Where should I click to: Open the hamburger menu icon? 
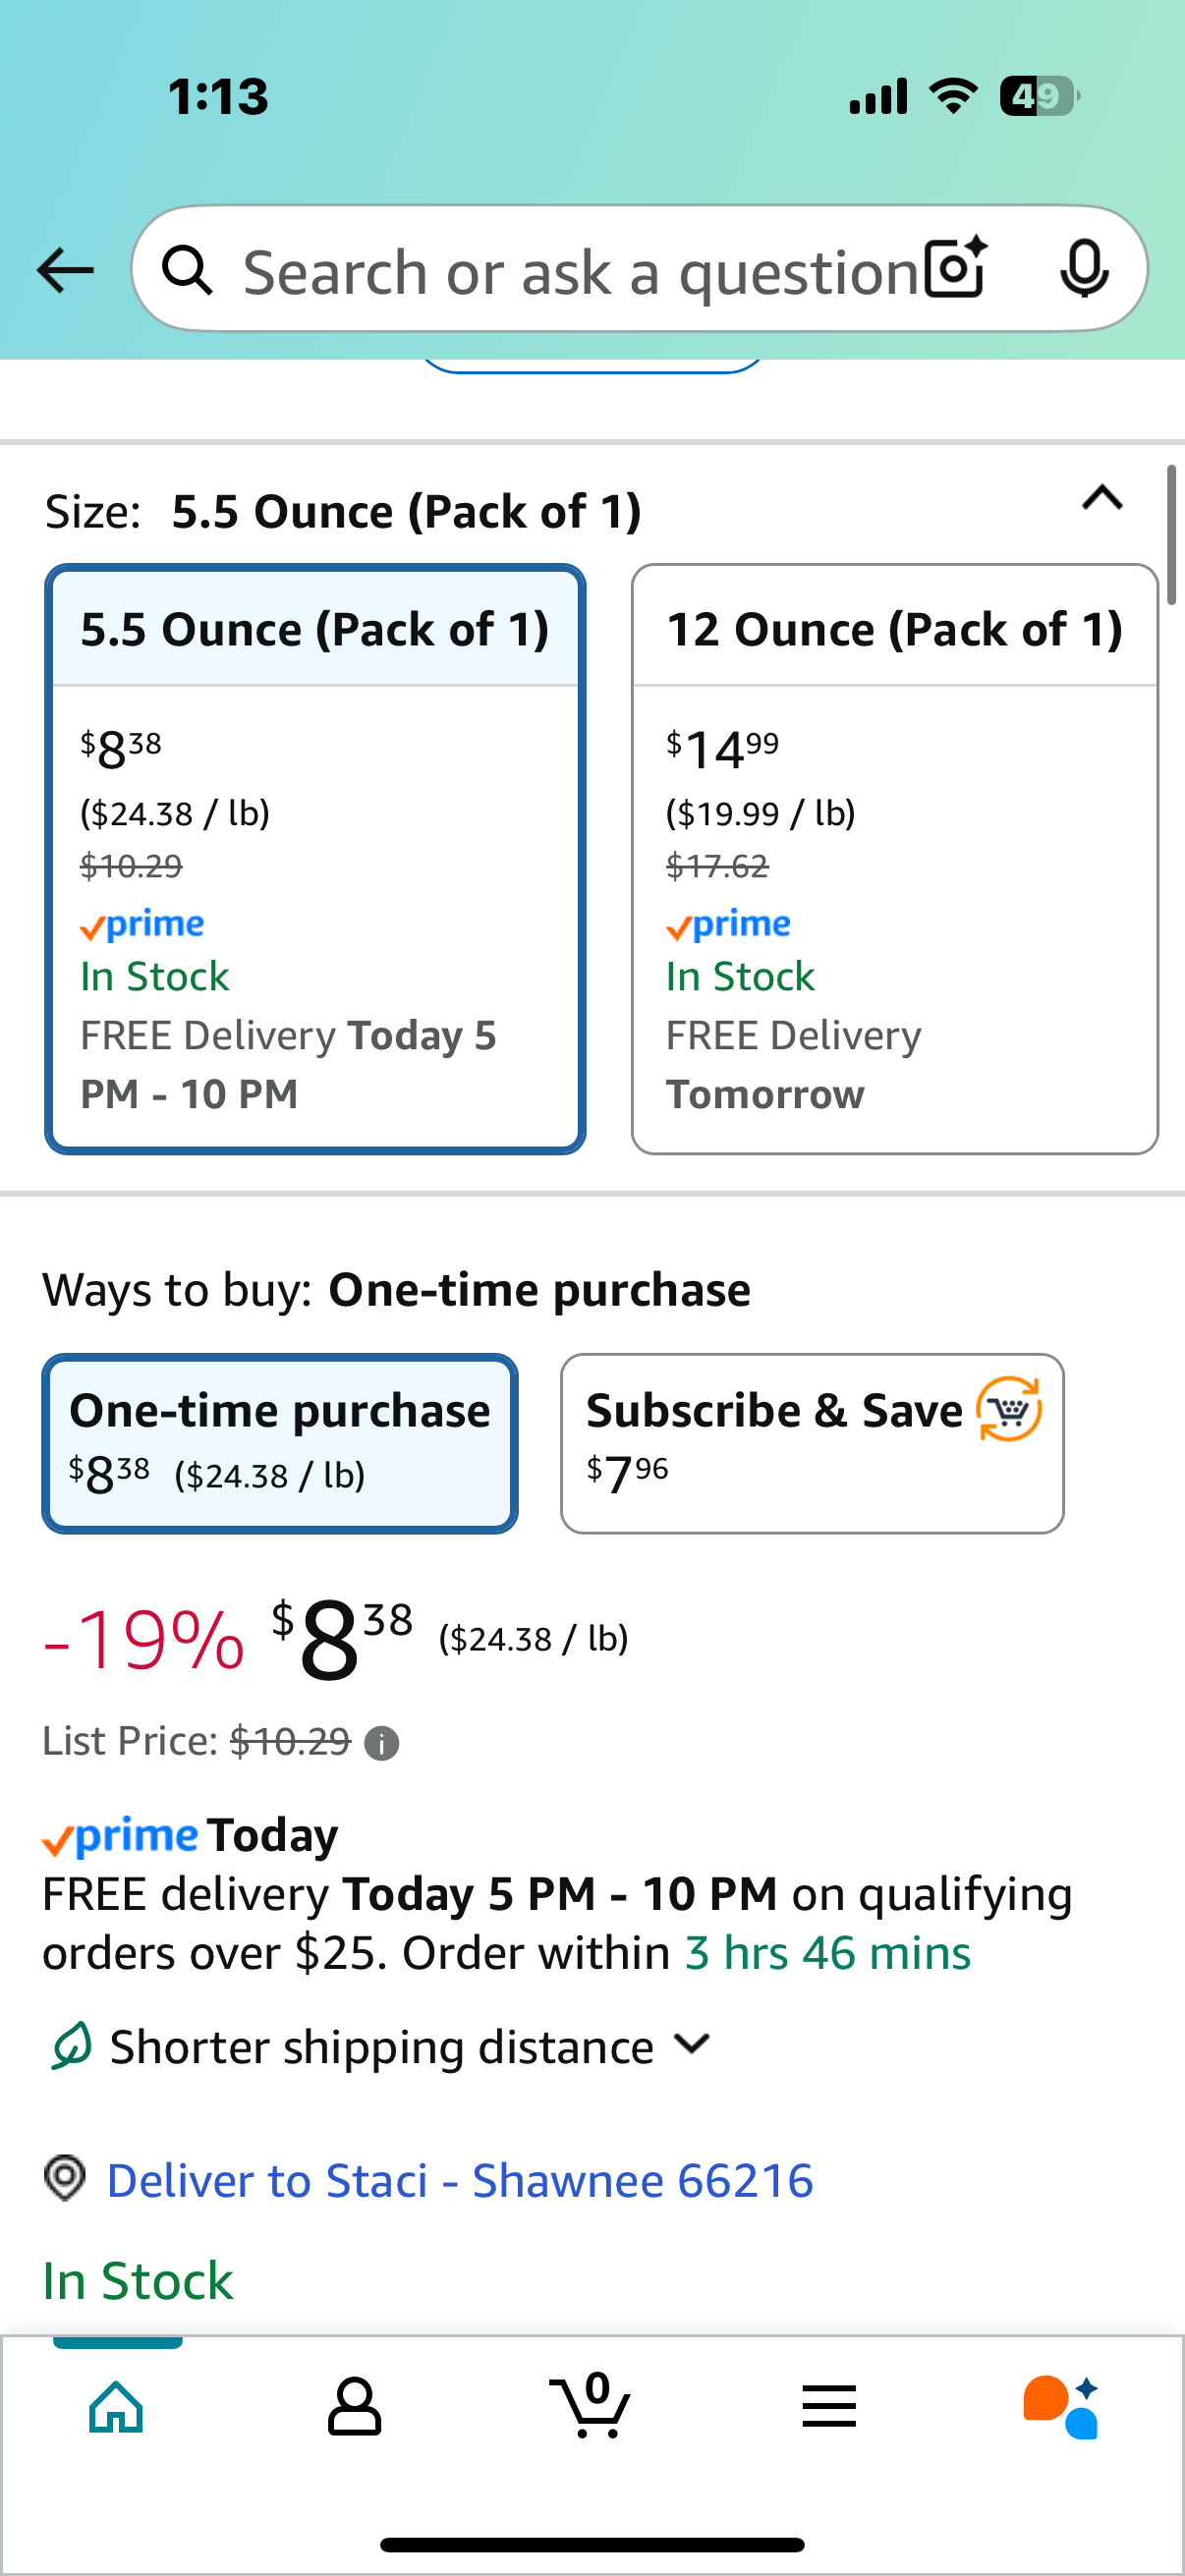pos(829,2405)
